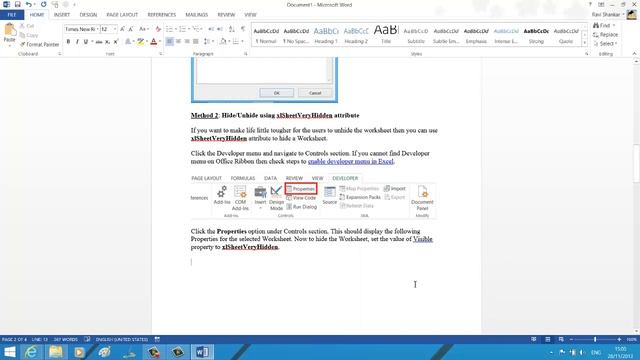Grow the font size

click(122, 29)
